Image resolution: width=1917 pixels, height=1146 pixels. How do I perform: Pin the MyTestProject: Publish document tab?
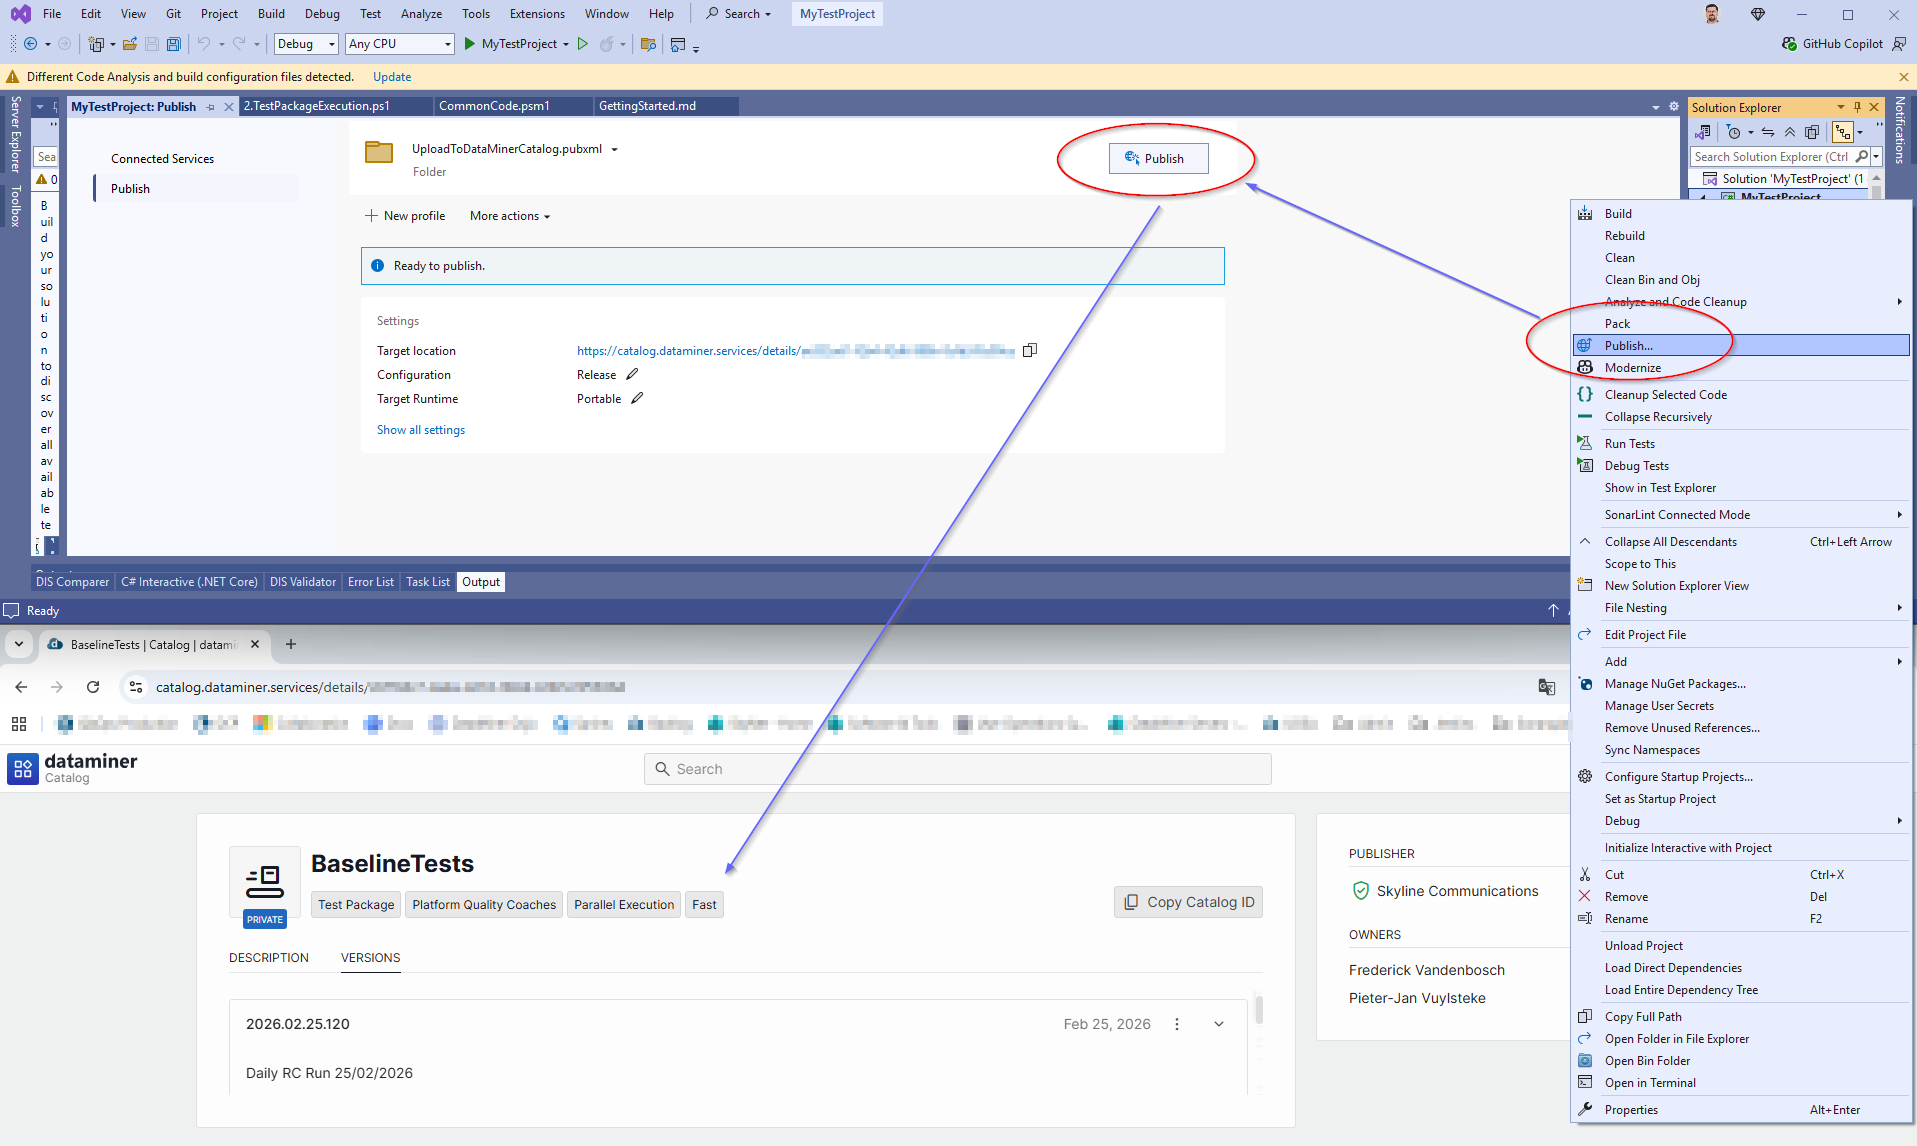pyautogui.click(x=210, y=106)
